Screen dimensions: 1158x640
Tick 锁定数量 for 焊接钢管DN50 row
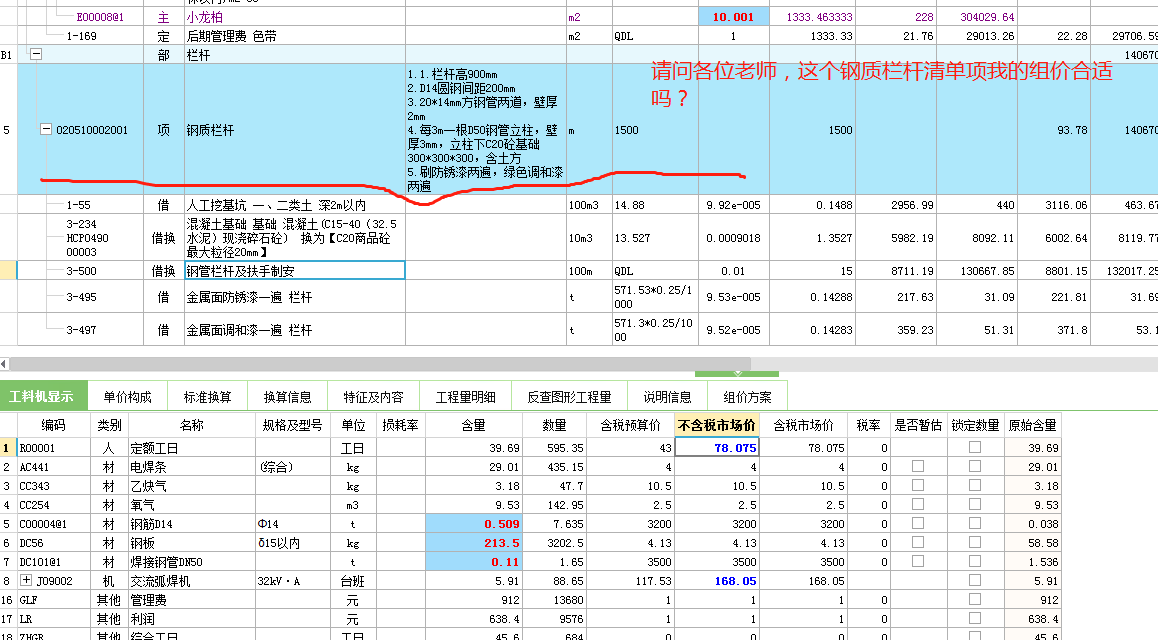pos(975,562)
